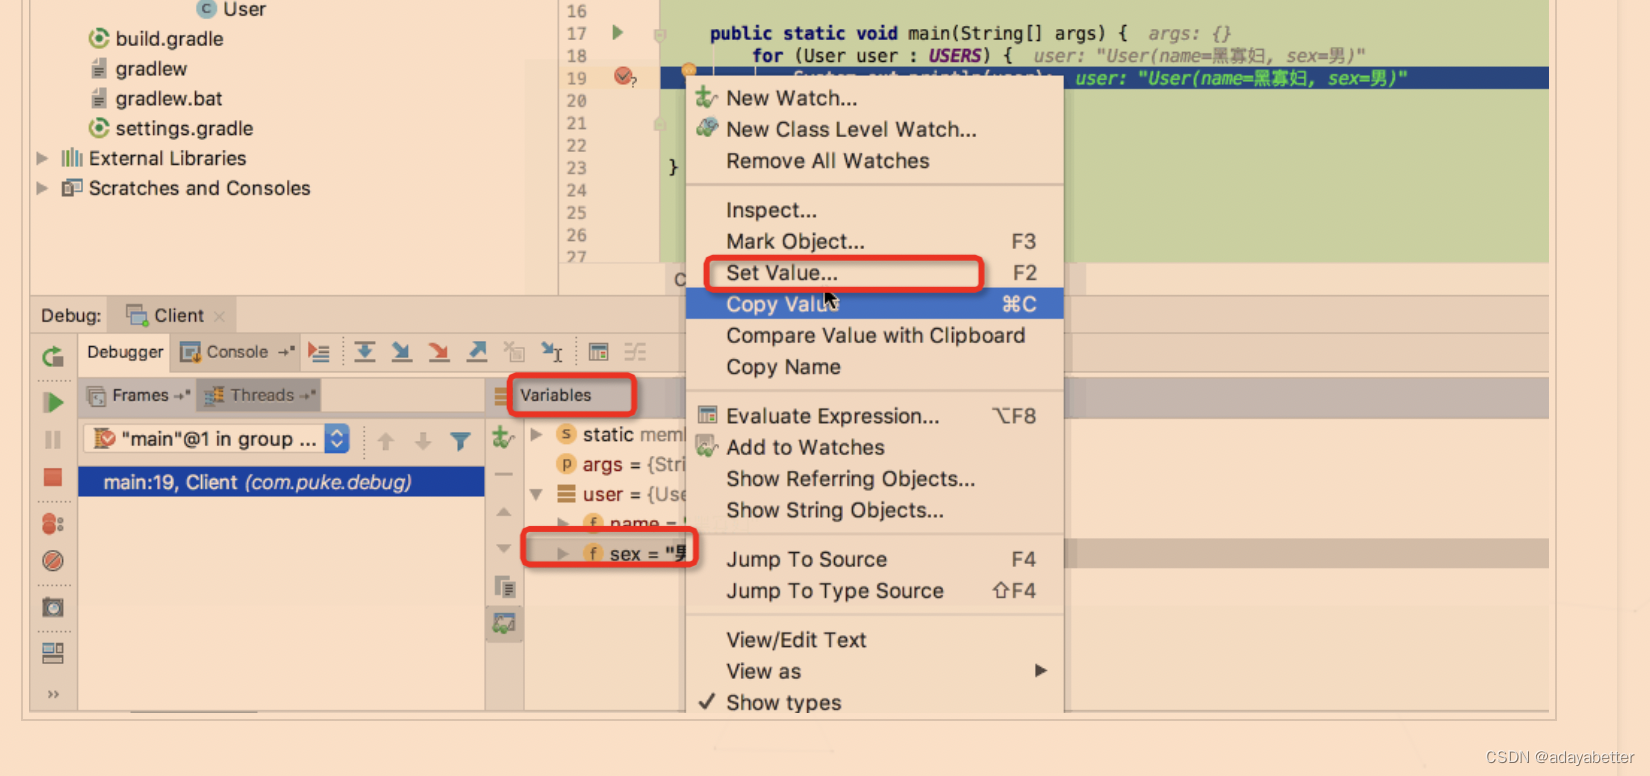Force Step Into red arrow icon
Viewport: 1650px width, 776px height.
(x=438, y=352)
